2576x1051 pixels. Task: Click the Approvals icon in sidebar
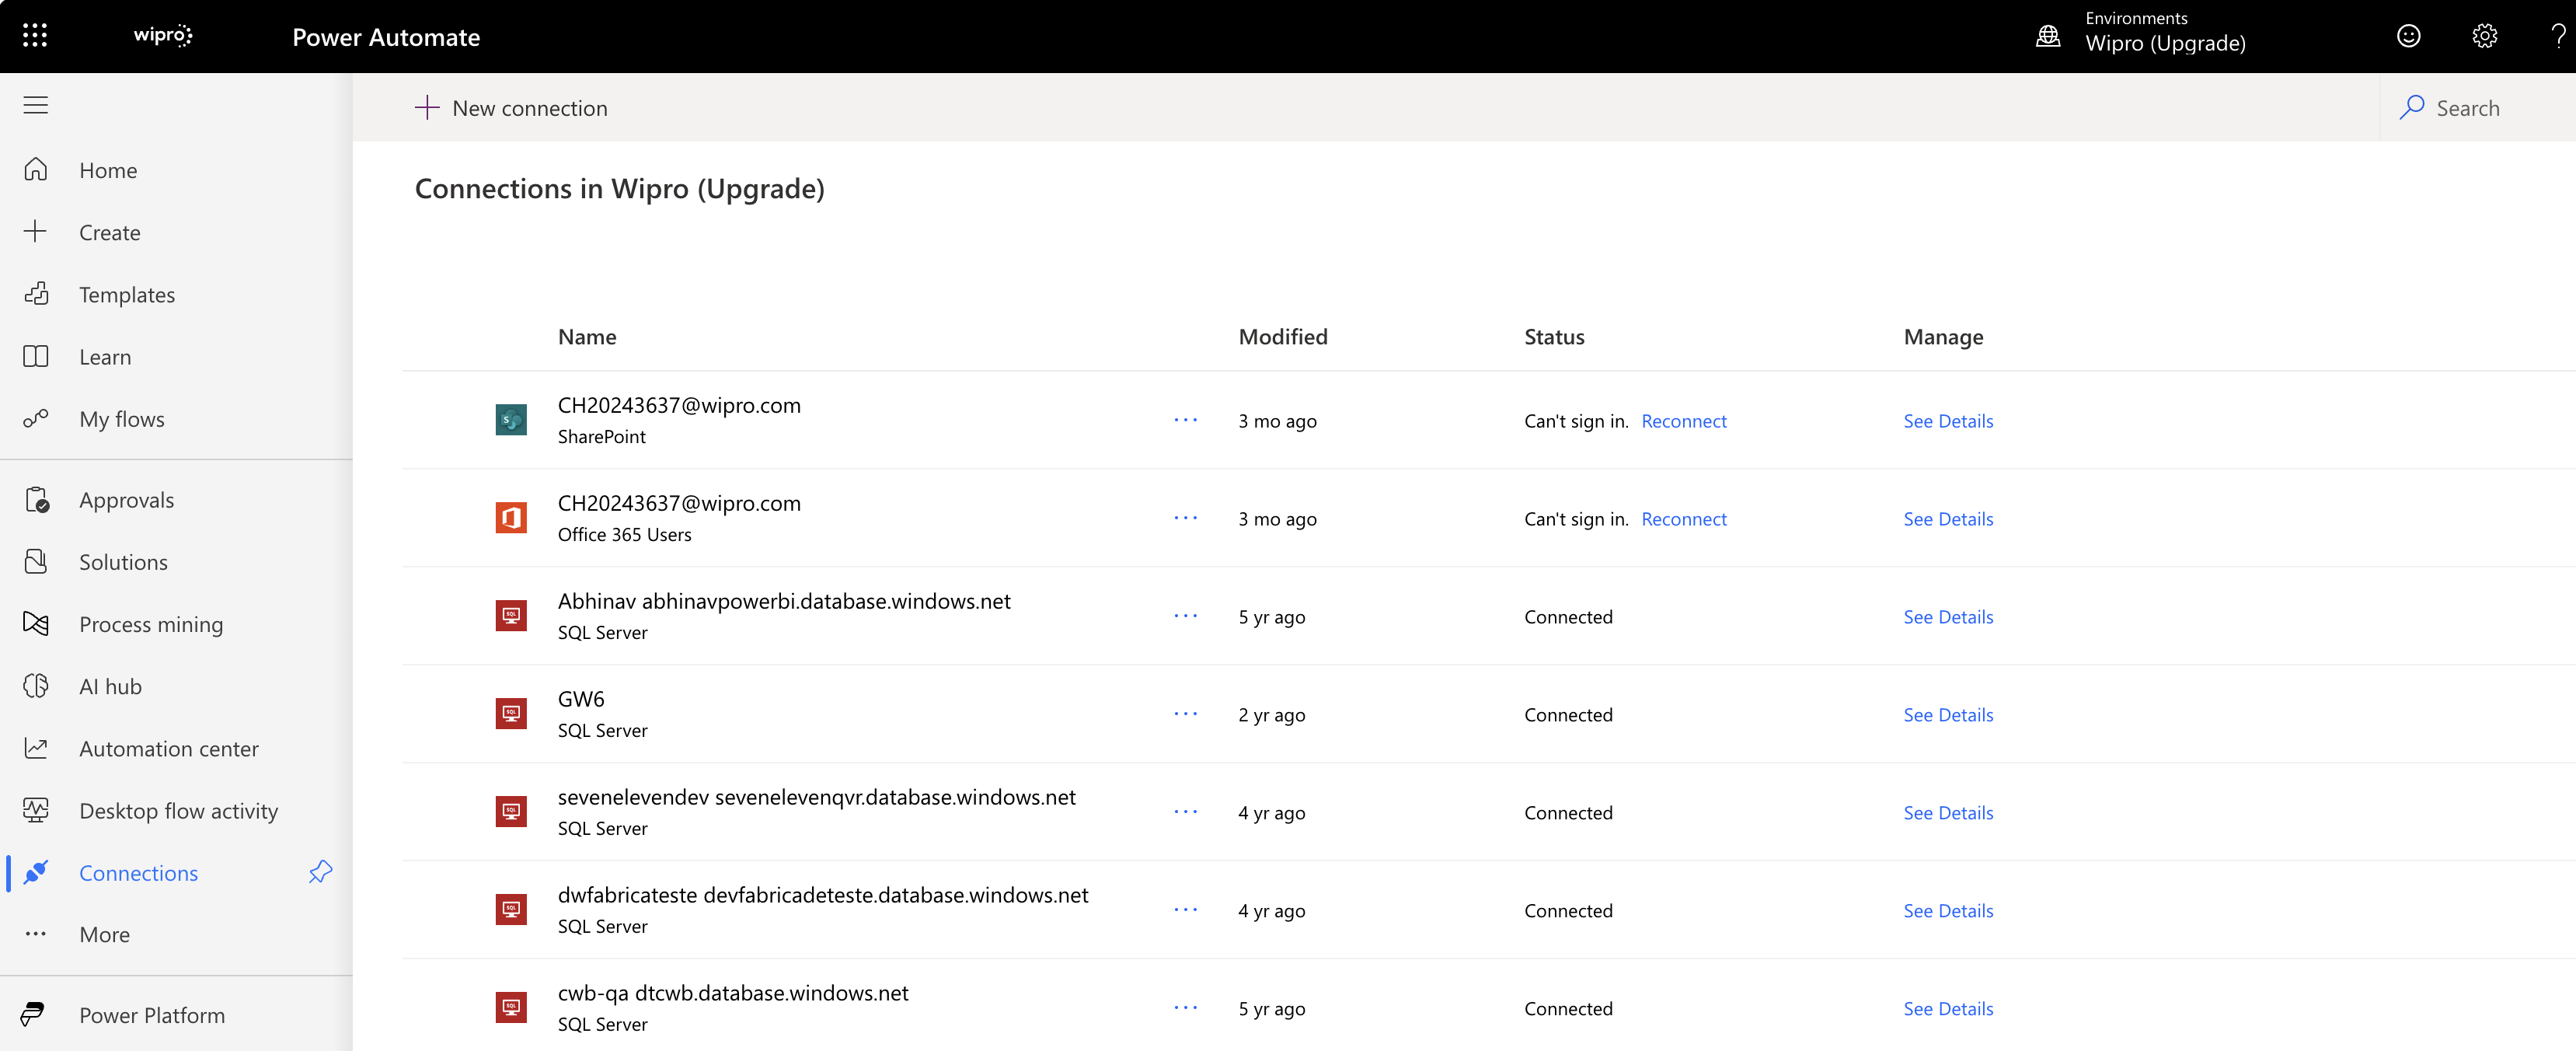point(36,499)
